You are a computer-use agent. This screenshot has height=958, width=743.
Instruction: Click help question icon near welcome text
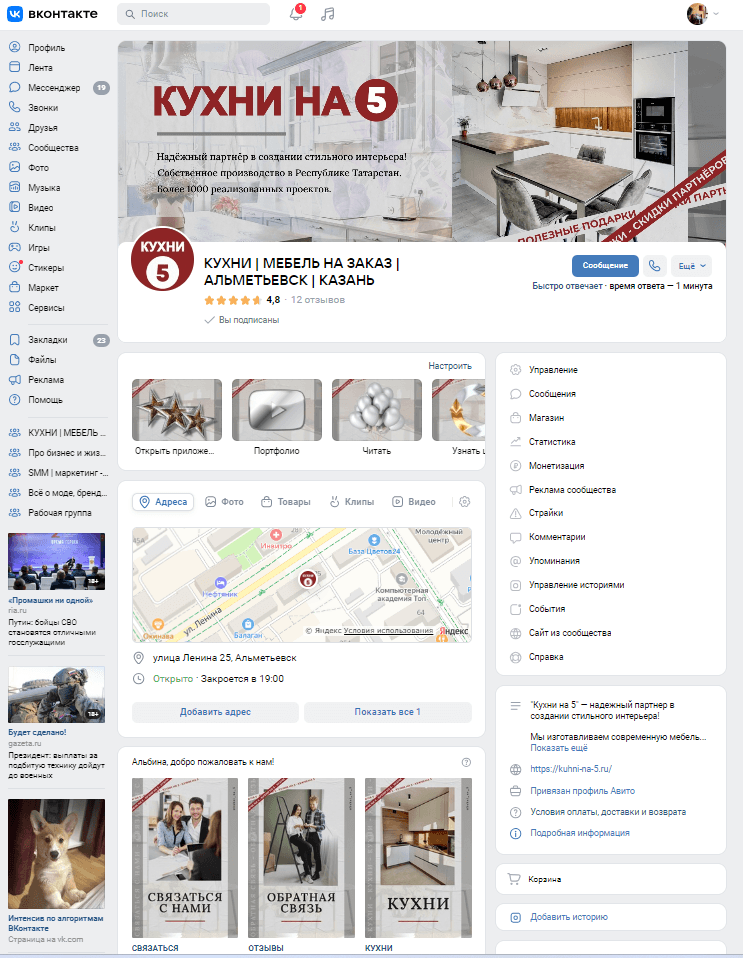pyautogui.click(x=466, y=762)
